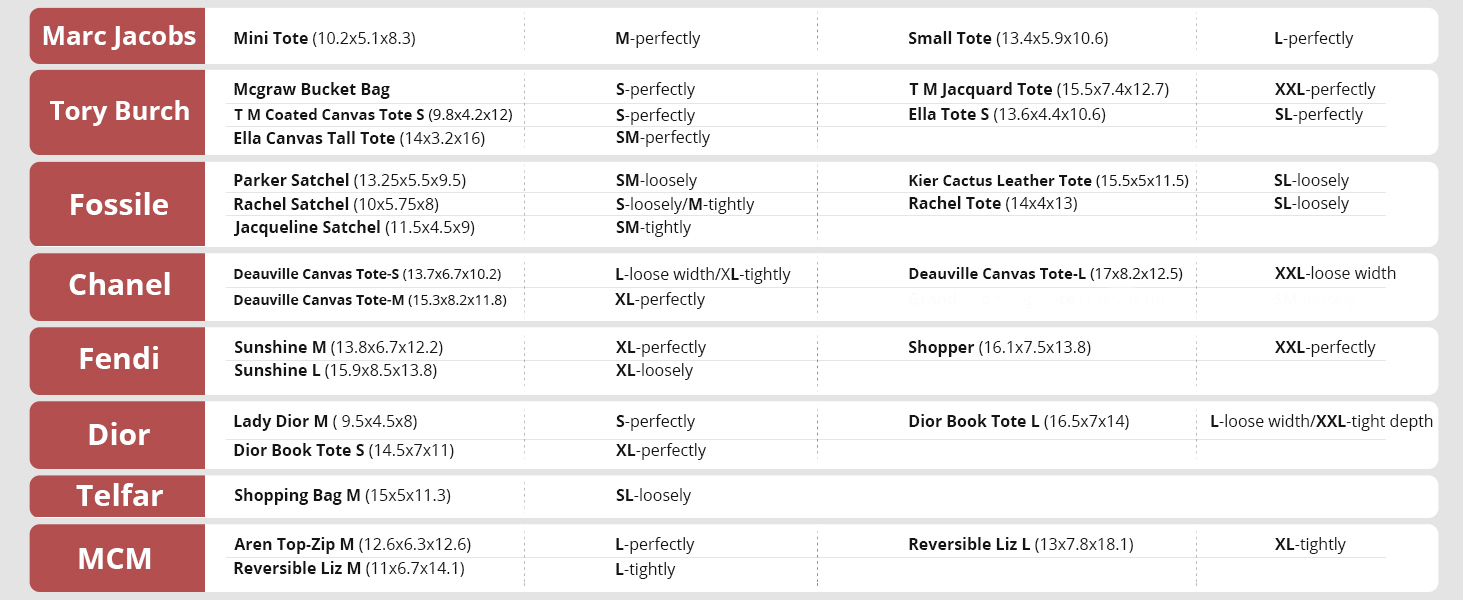The image size is (1464, 600).
Task: Click the Telfar brand label
Action: (119, 495)
